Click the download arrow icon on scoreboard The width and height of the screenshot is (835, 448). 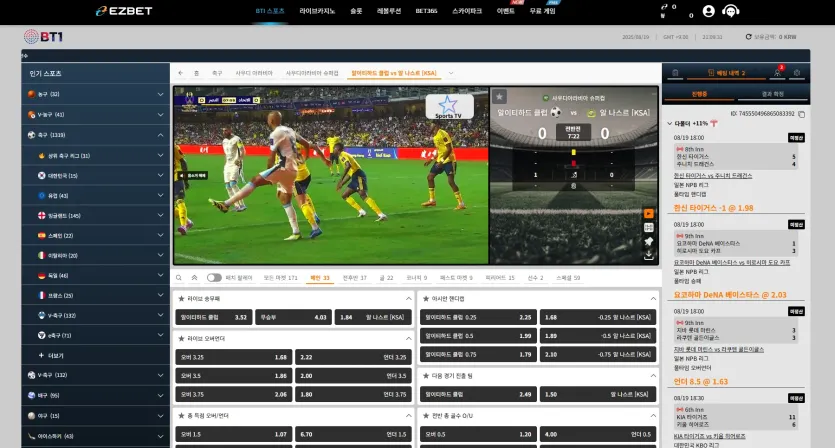[x=648, y=256]
